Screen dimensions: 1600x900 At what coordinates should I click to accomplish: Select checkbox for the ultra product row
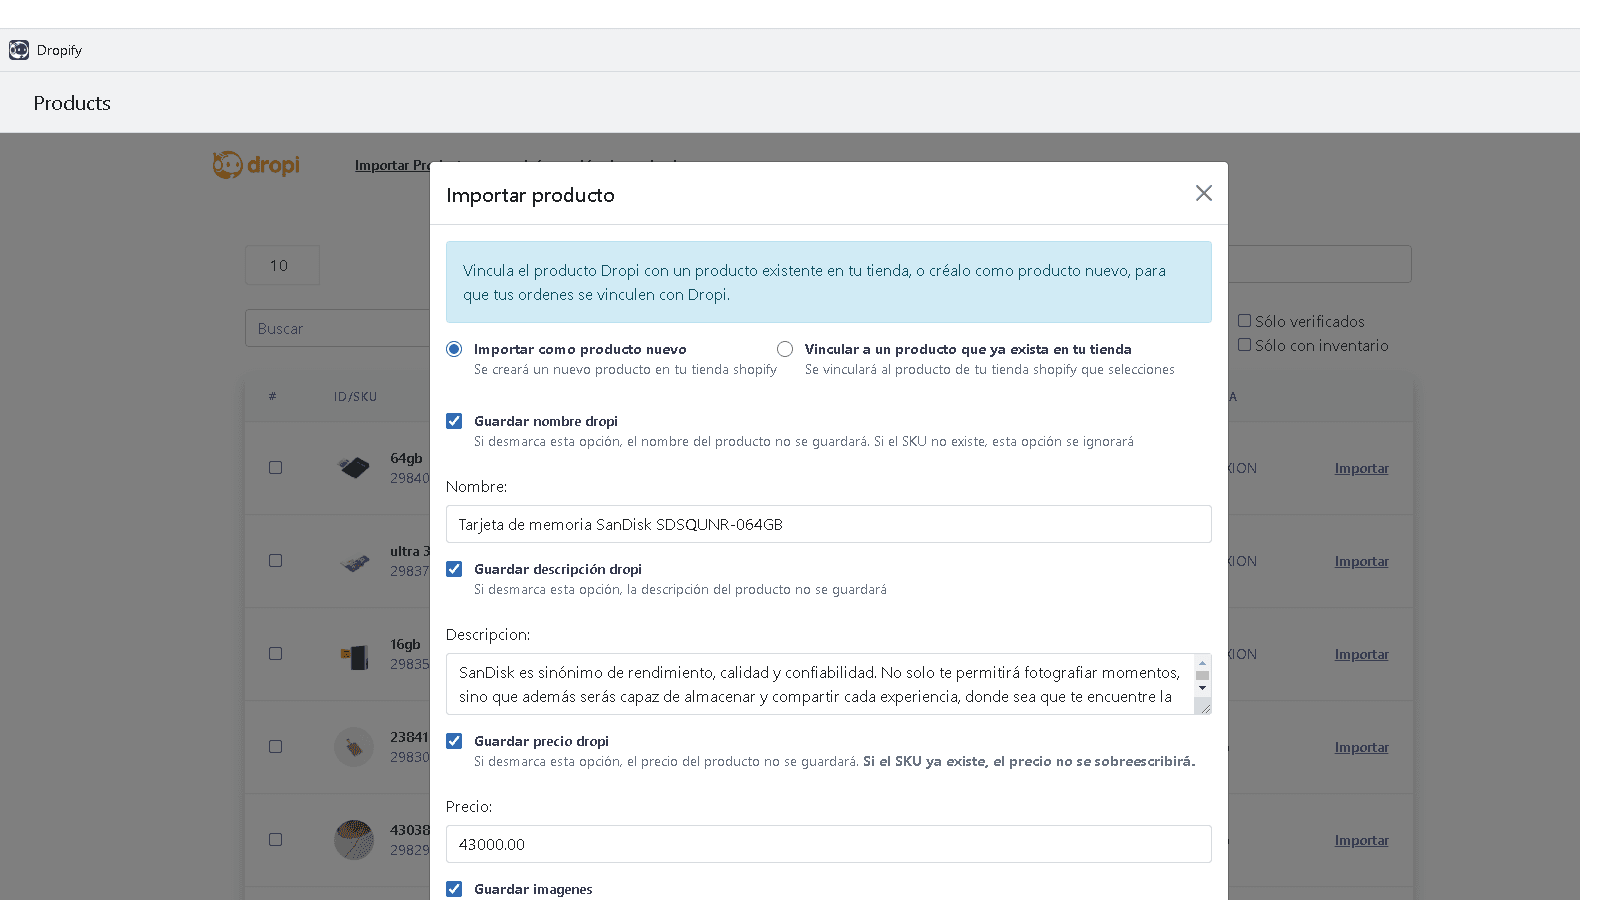coord(275,560)
